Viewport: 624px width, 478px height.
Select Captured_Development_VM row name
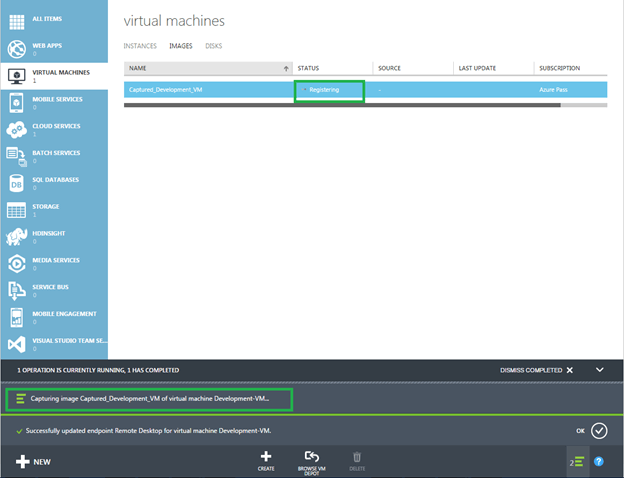tap(166, 90)
